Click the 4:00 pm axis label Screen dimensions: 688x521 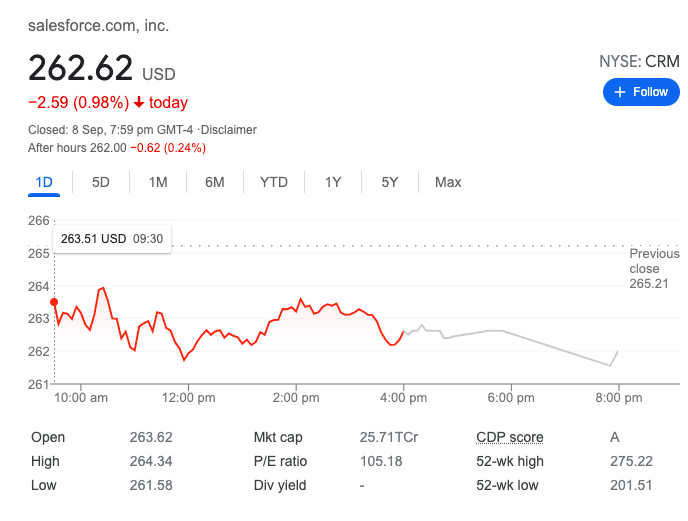coord(403,398)
